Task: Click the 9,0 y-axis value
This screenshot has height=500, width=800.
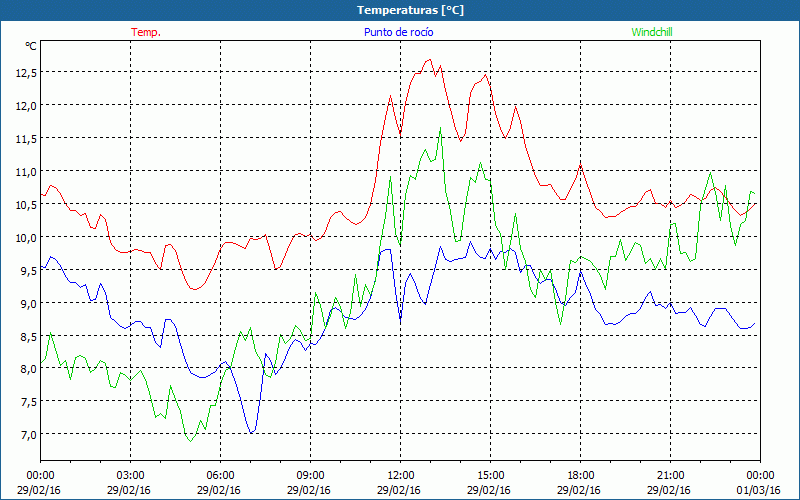Action: point(28,303)
